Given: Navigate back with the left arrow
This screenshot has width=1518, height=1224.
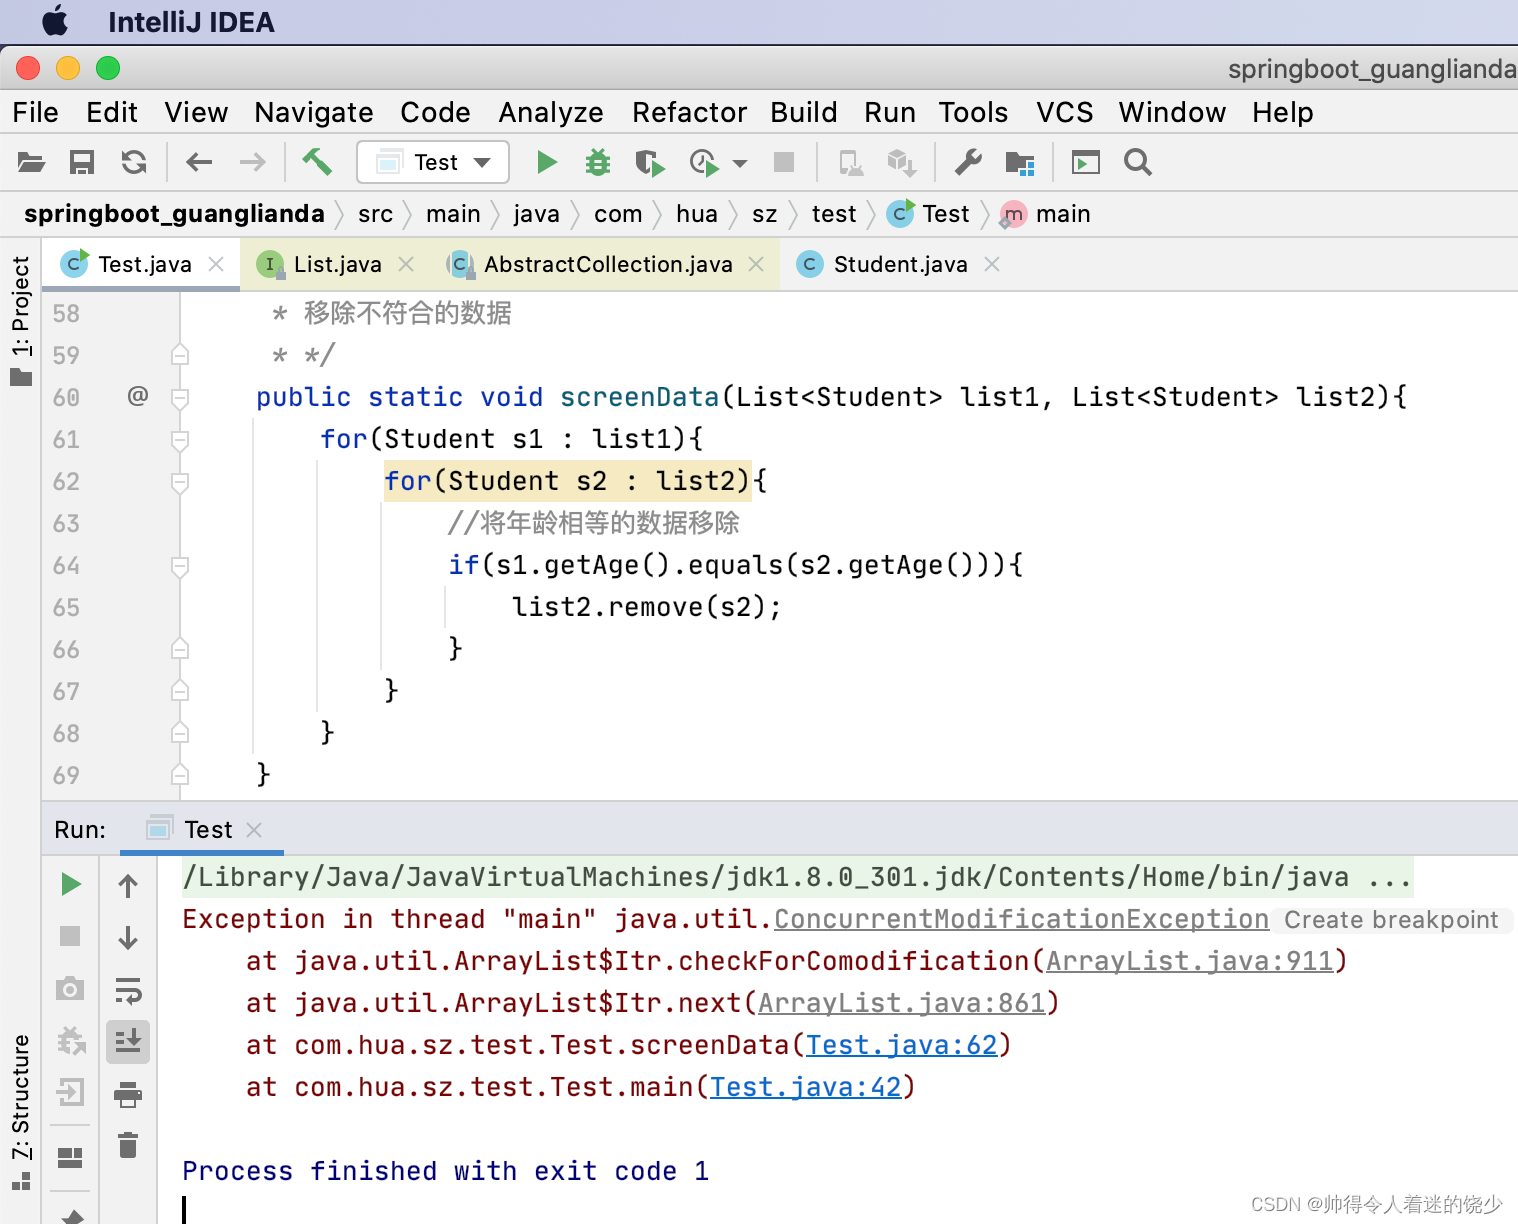Looking at the screenshot, I should [x=199, y=162].
